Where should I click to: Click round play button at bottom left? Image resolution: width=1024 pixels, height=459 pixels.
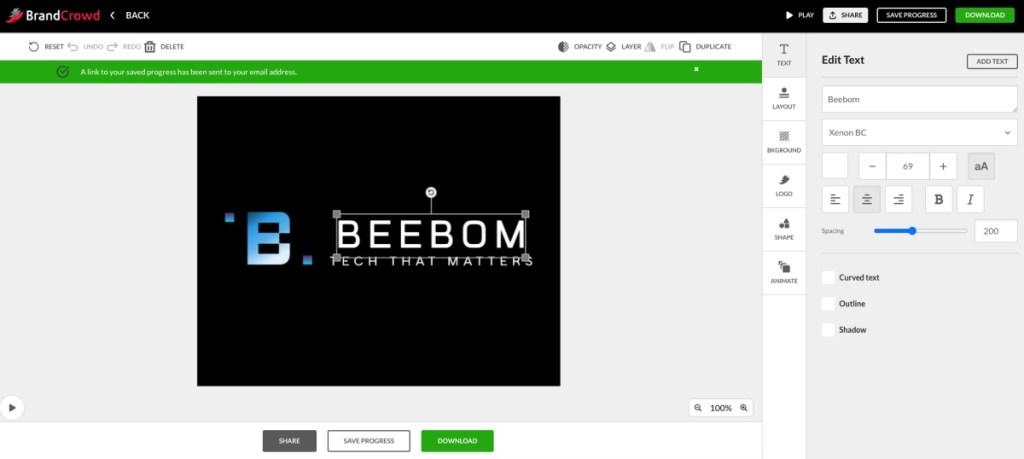[x=12, y=407]
